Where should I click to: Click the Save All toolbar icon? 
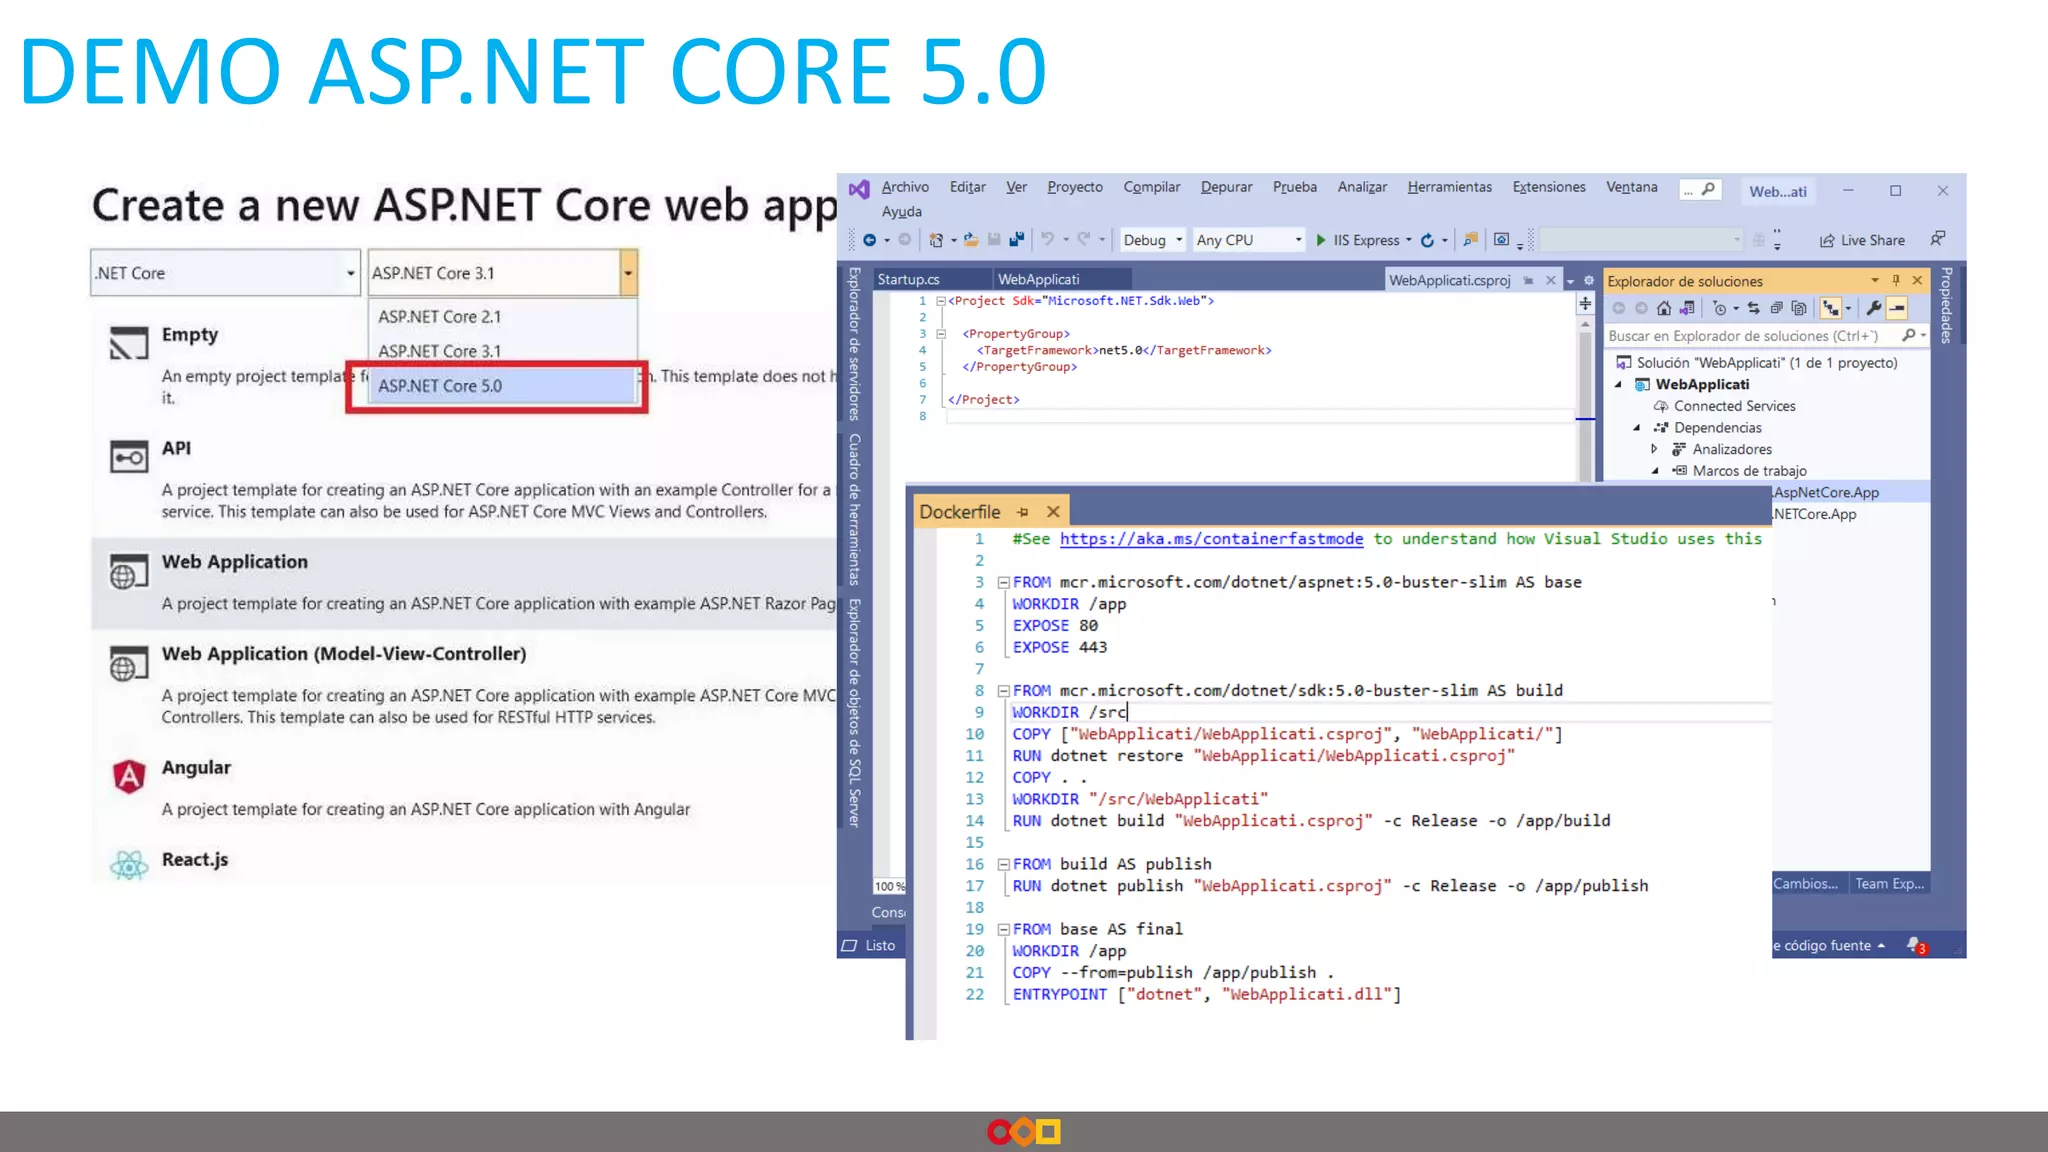coord(1017,240)
